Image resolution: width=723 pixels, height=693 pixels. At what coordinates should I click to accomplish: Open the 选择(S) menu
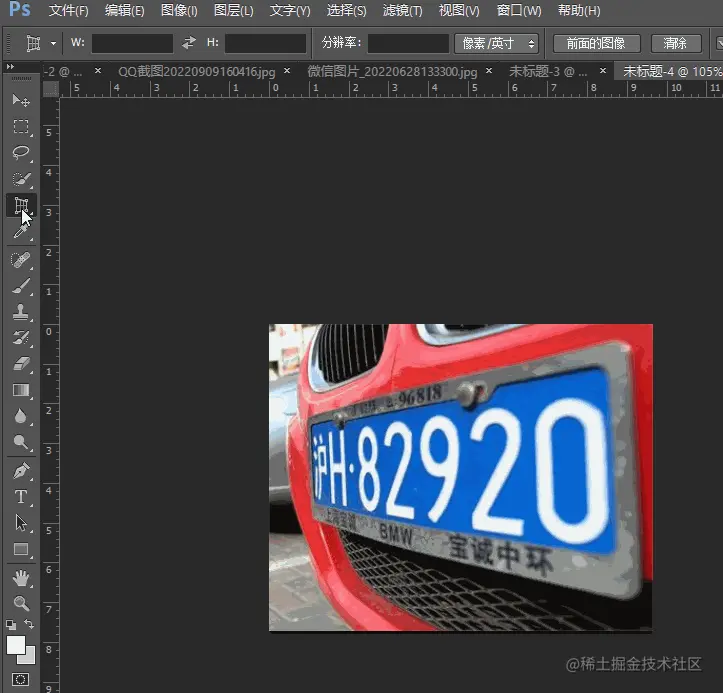click(346, 10)
